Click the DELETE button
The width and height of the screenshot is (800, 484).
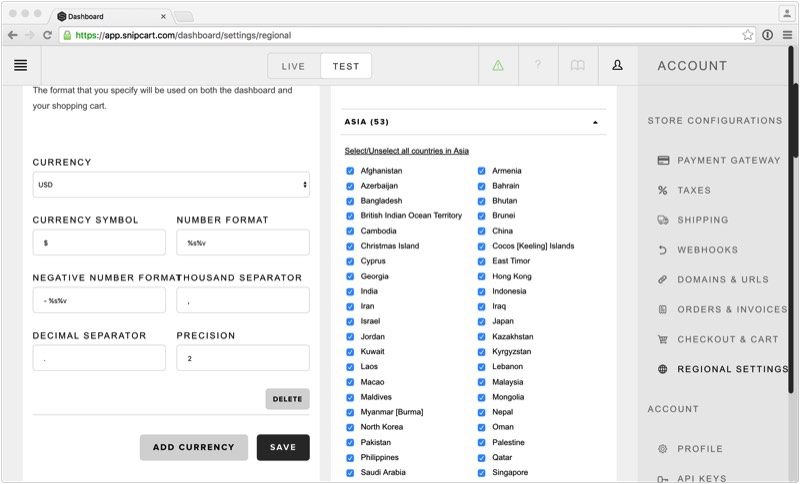click(x=287, y=399)
